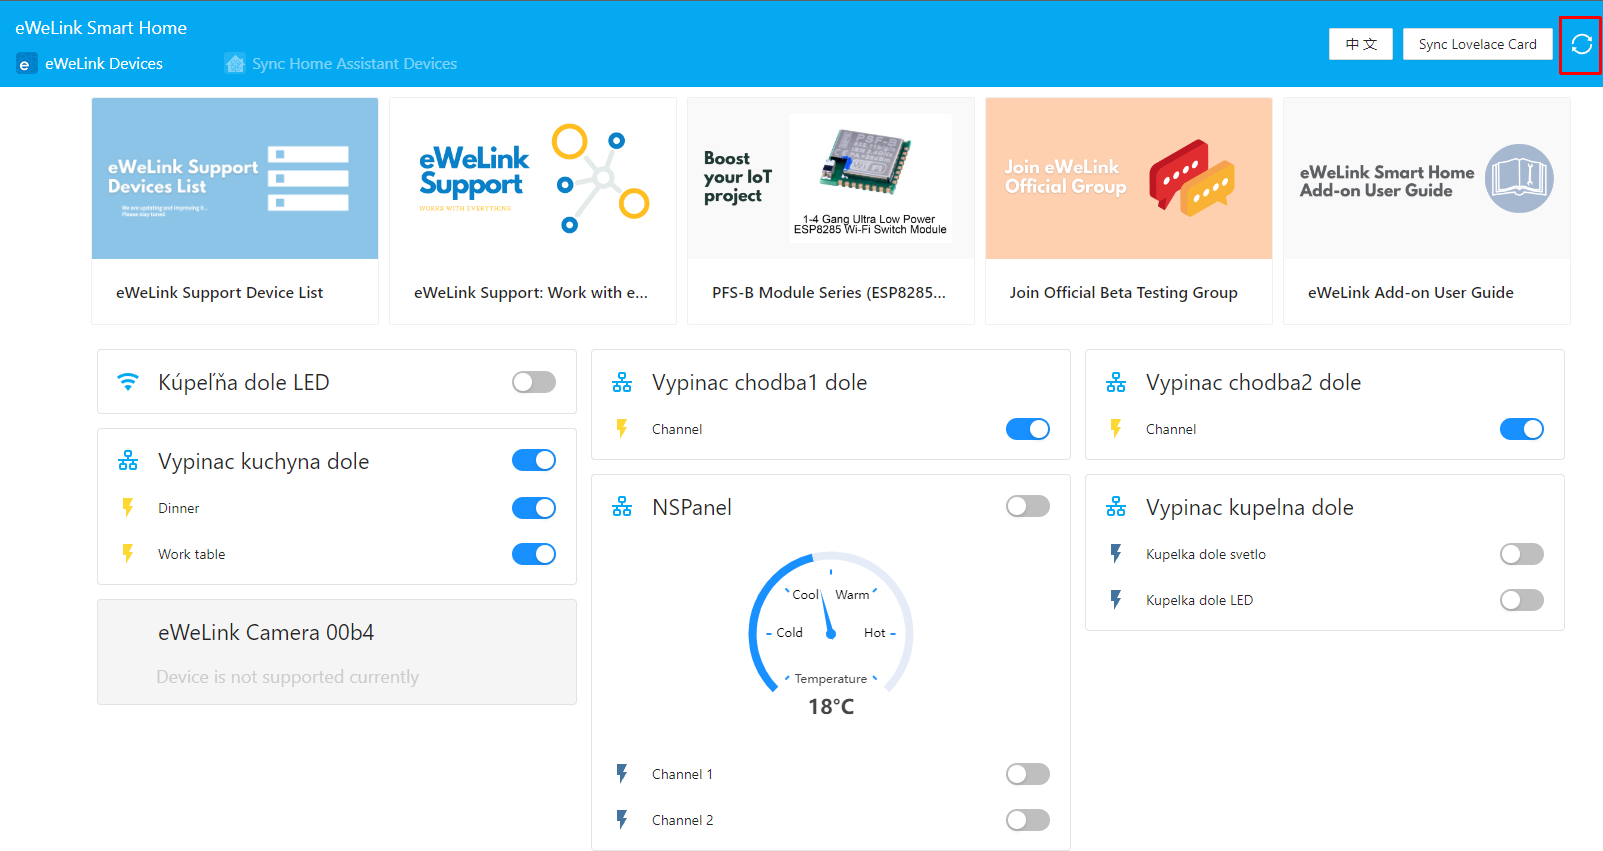Enable NSPanel Channel 2 switch
The image size is (1603, 851).
pos(1028,820)
